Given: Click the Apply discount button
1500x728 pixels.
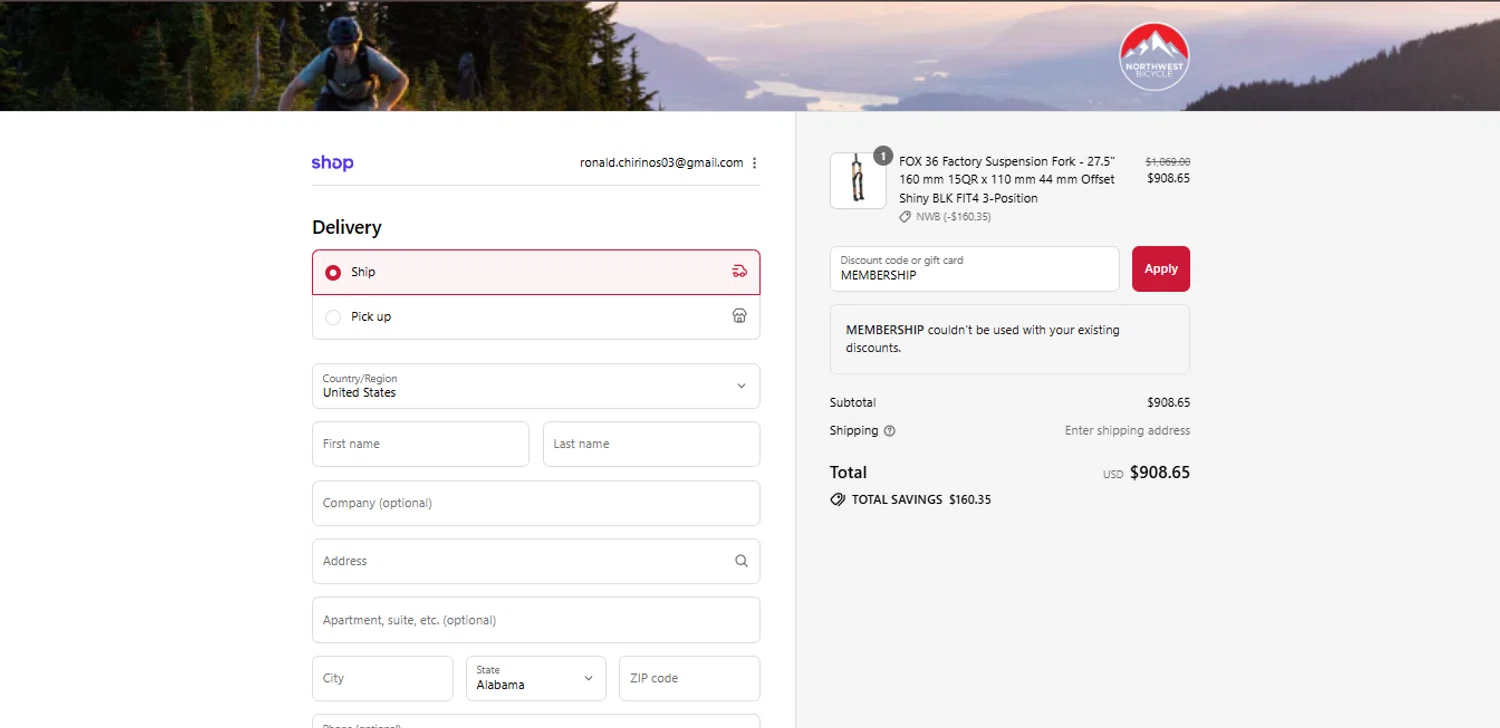Looking at the screenshot, I should [x=1161, y=269].
